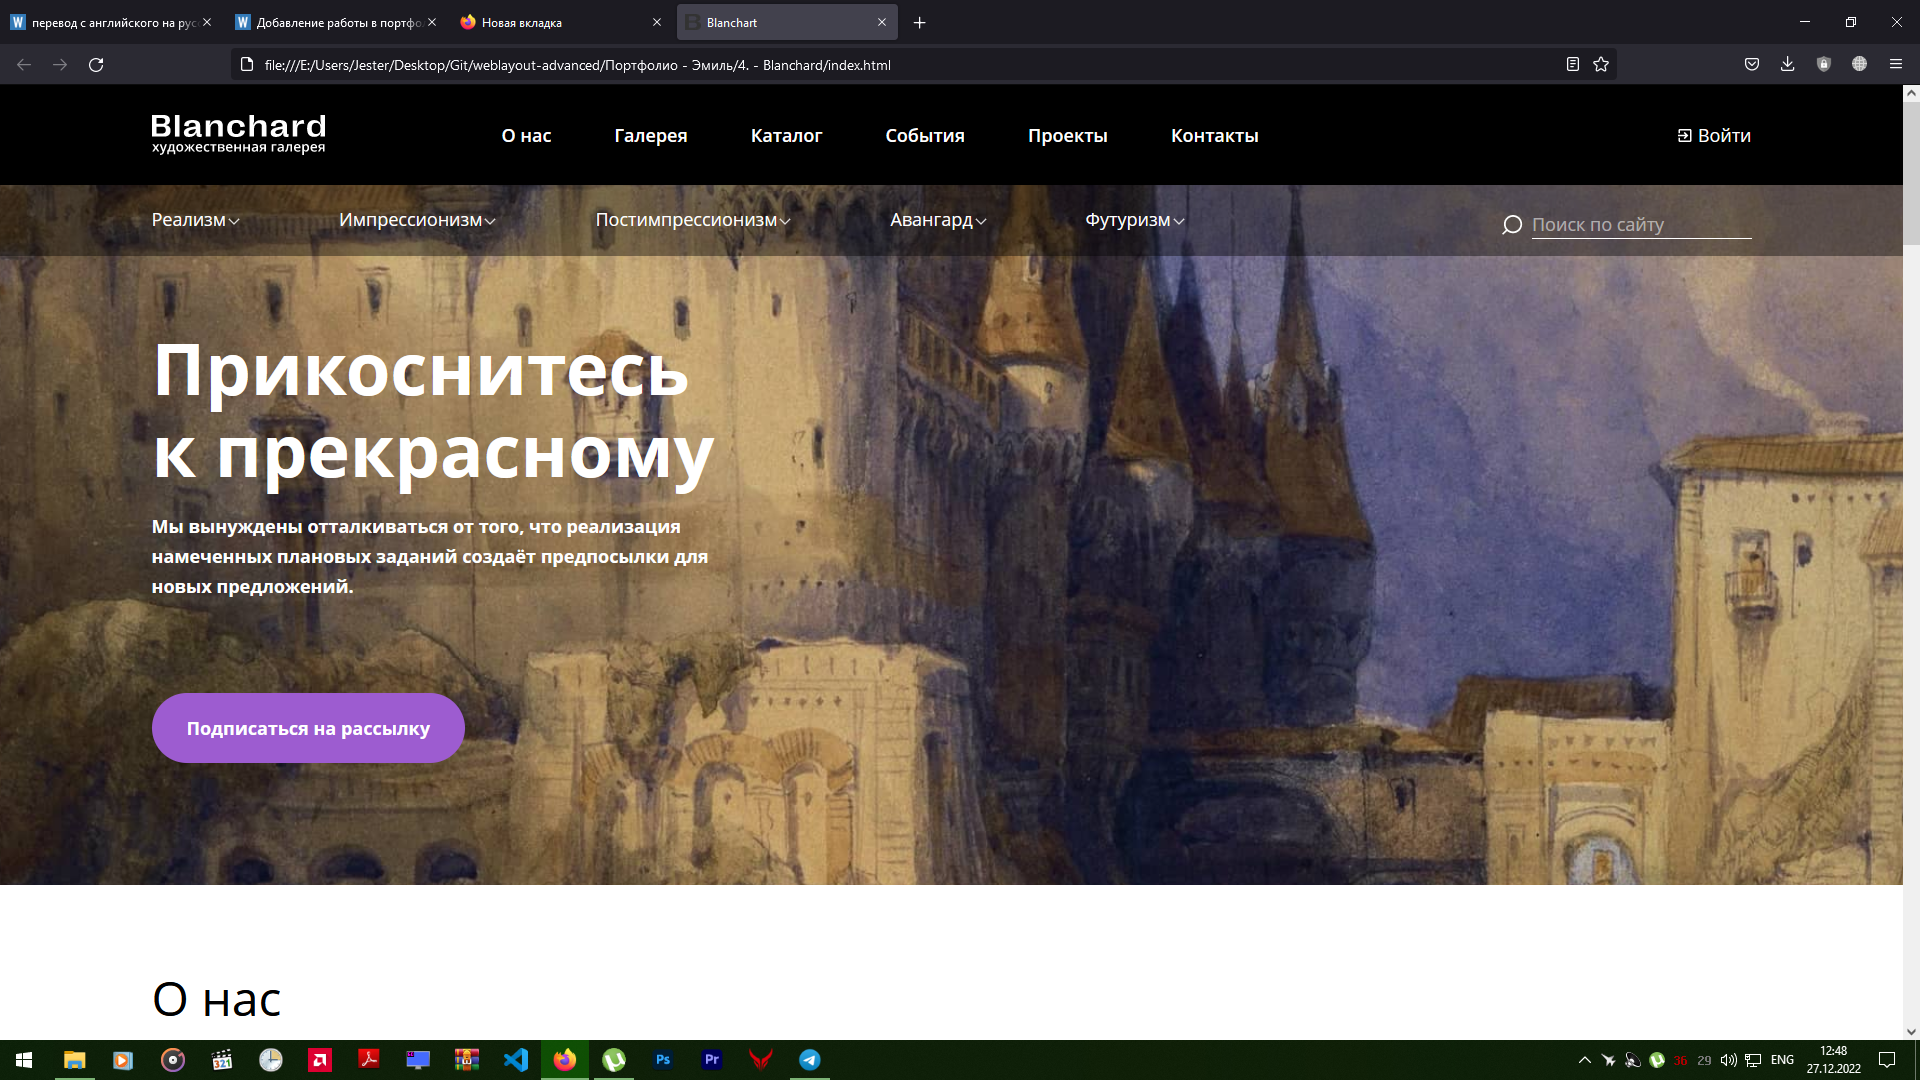
Task: Open События in site menu
Action: tap(925, 136)
